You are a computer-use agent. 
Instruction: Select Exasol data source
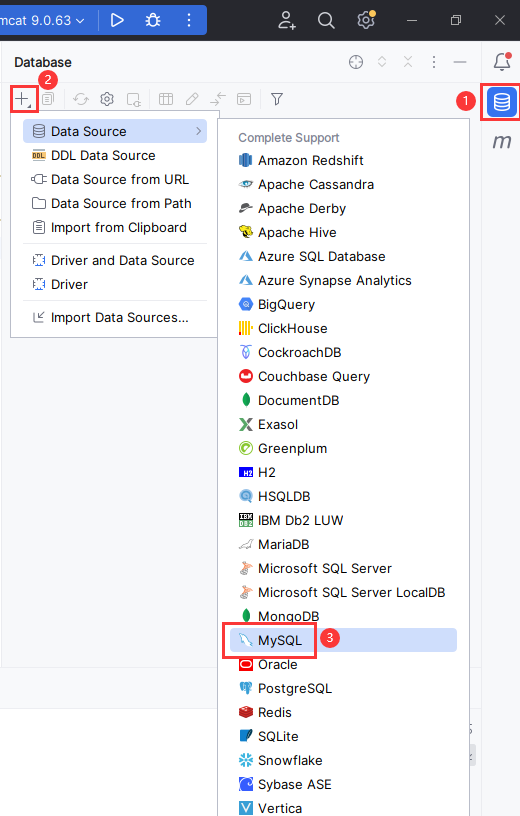click(344, 424)
